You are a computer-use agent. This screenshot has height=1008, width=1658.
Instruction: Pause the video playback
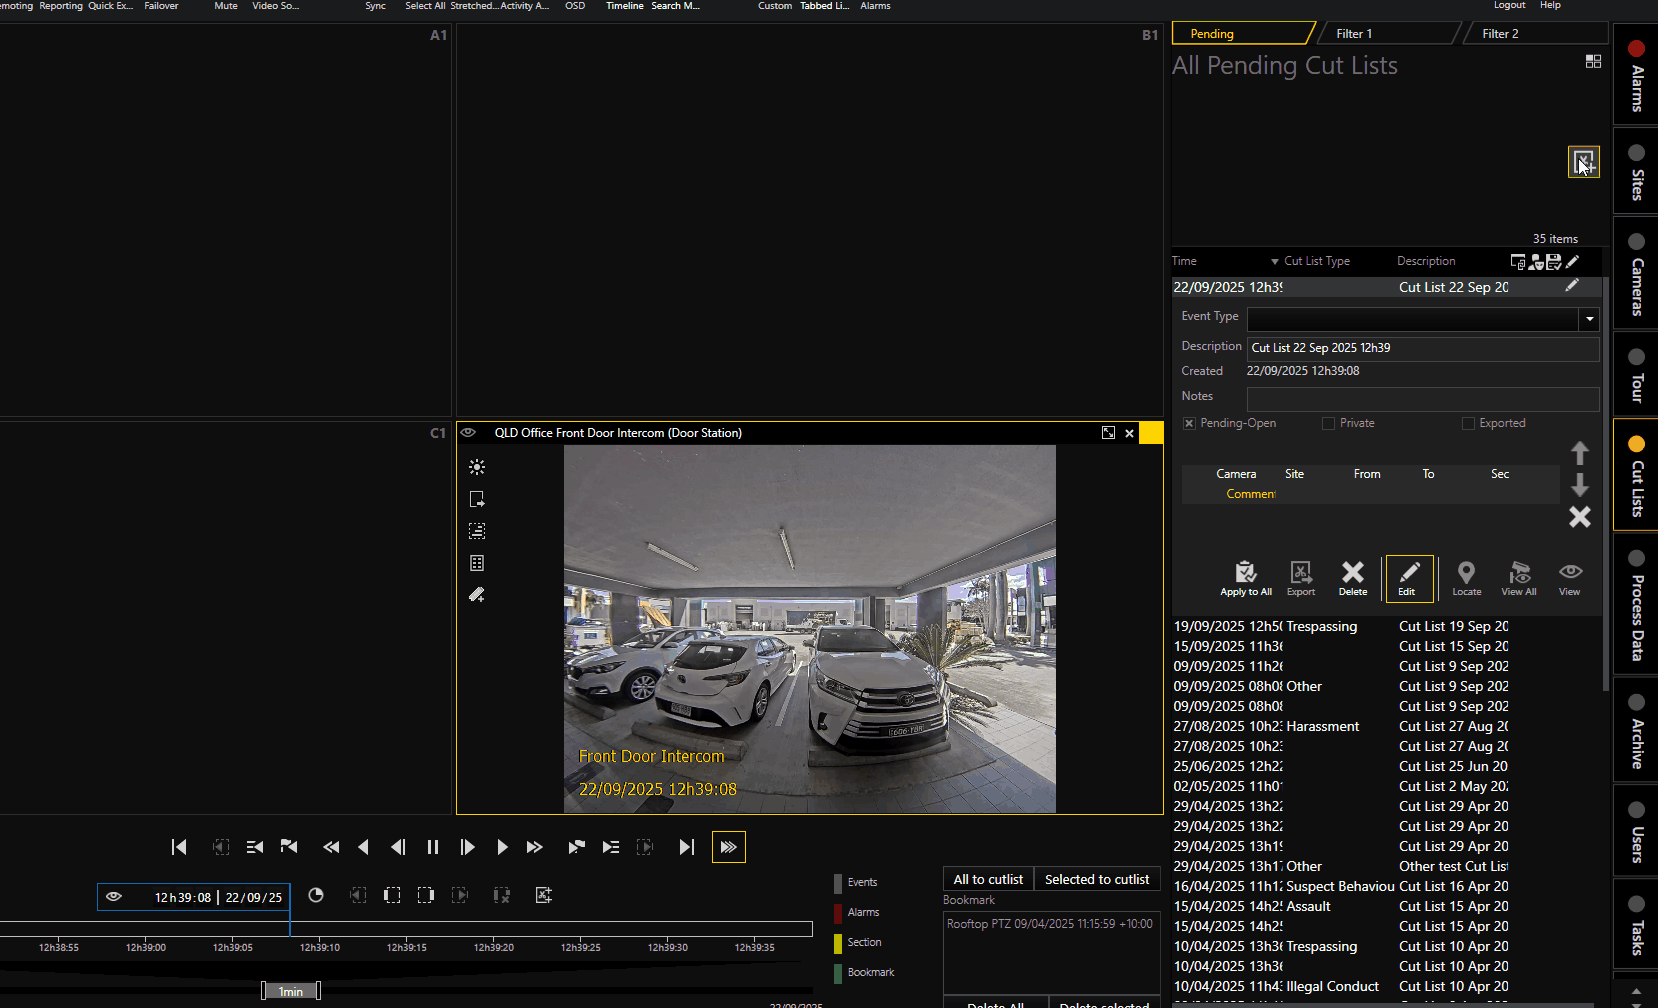pos(433,847)
